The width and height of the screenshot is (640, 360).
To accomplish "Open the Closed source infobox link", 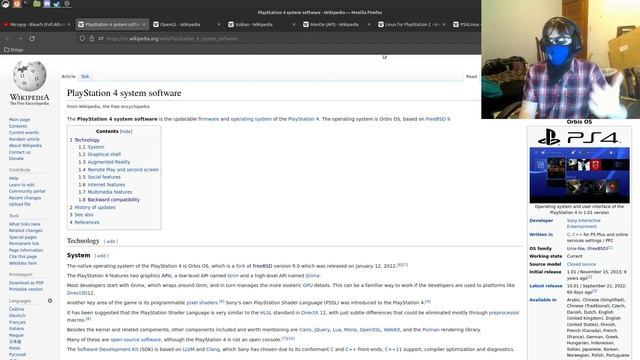I will [581, 264].
